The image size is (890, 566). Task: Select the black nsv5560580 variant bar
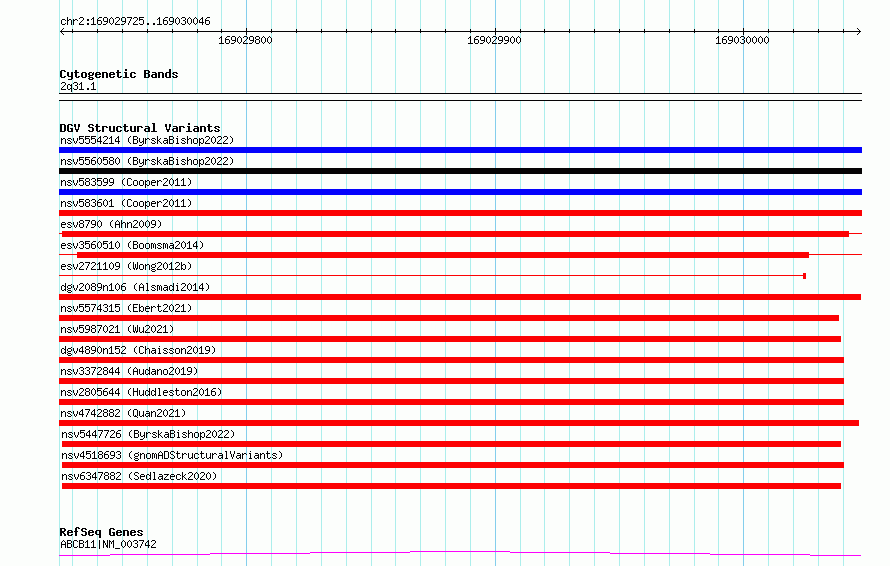460,171
